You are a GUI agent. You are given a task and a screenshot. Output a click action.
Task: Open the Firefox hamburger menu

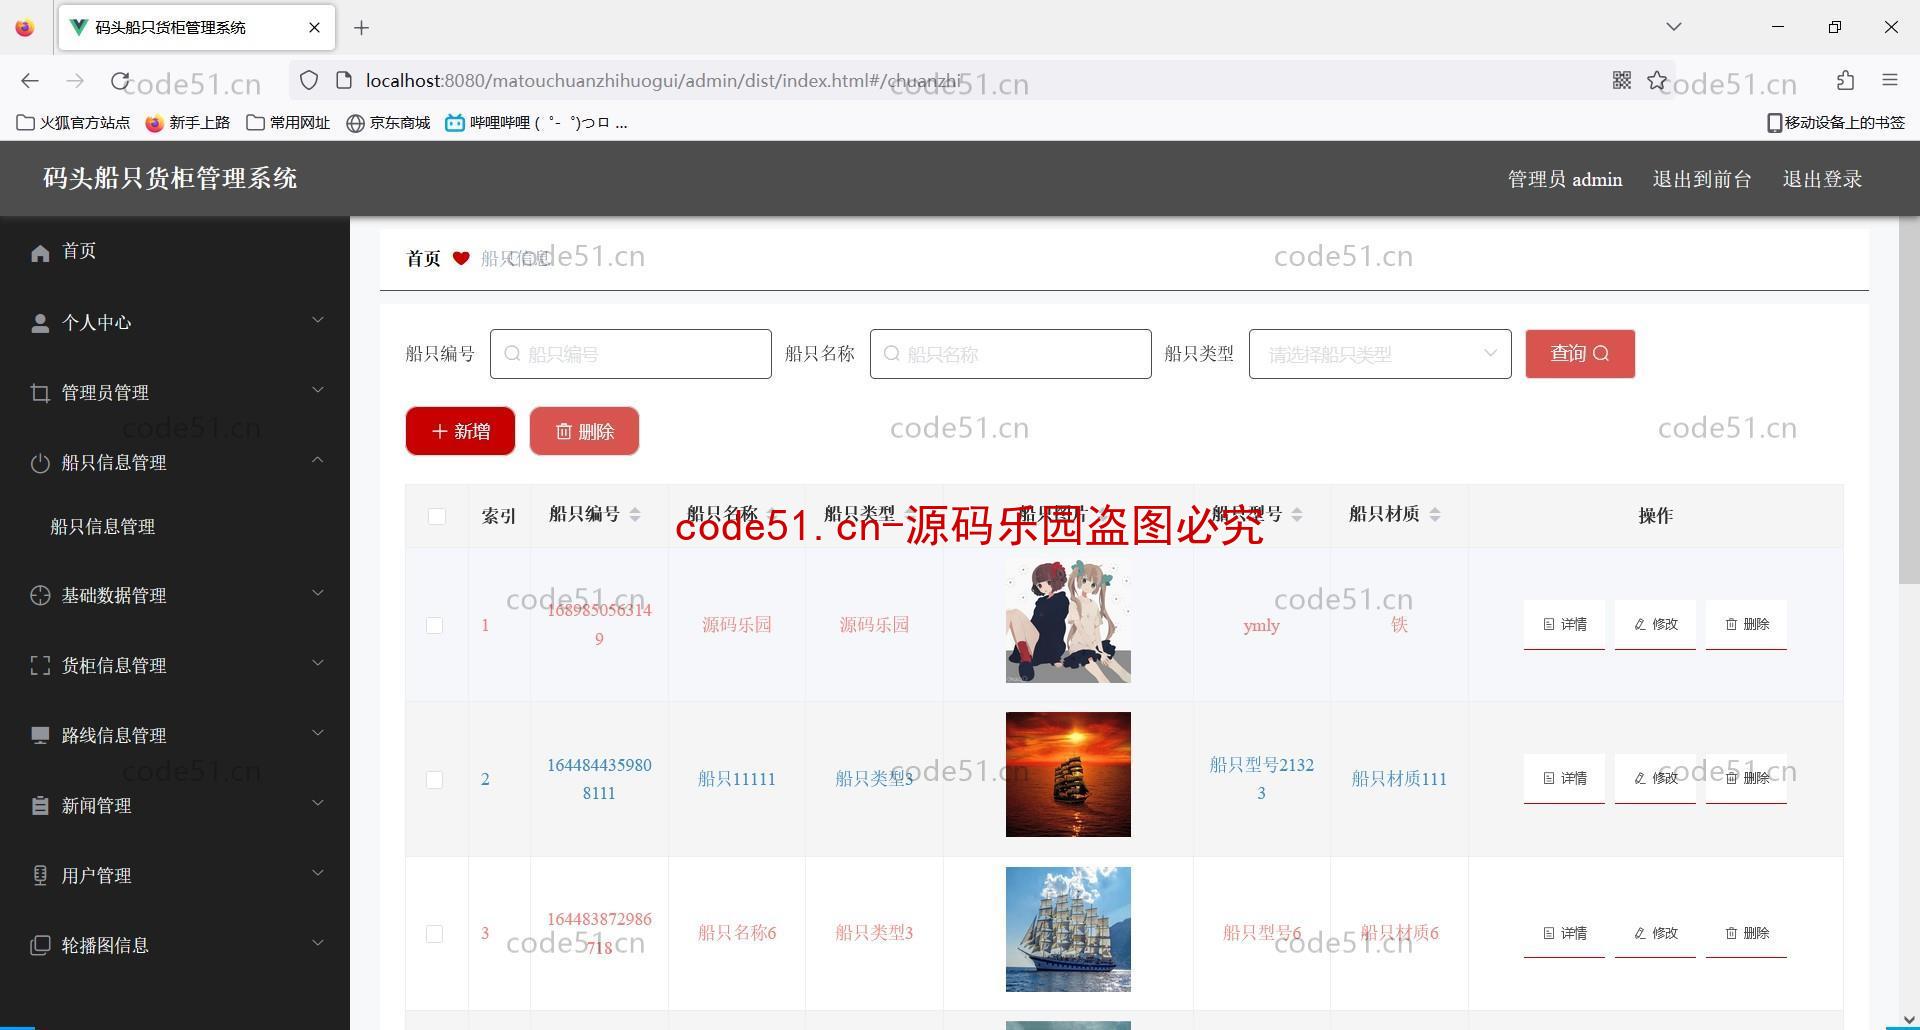click(x=1889, y=80)
